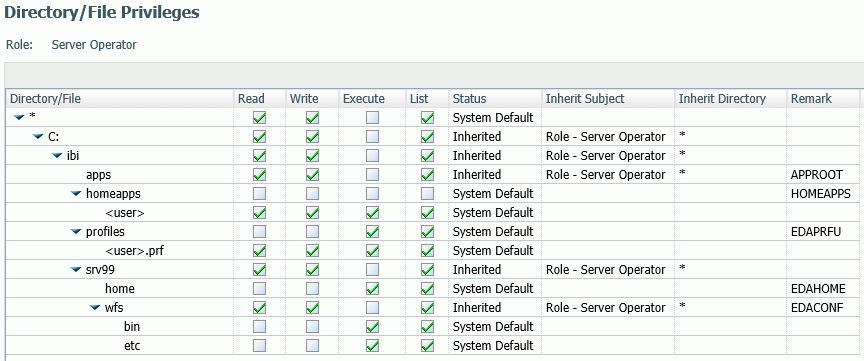
Task: Uncheck Execute for the bin row
Action: (x=372, y=326)
